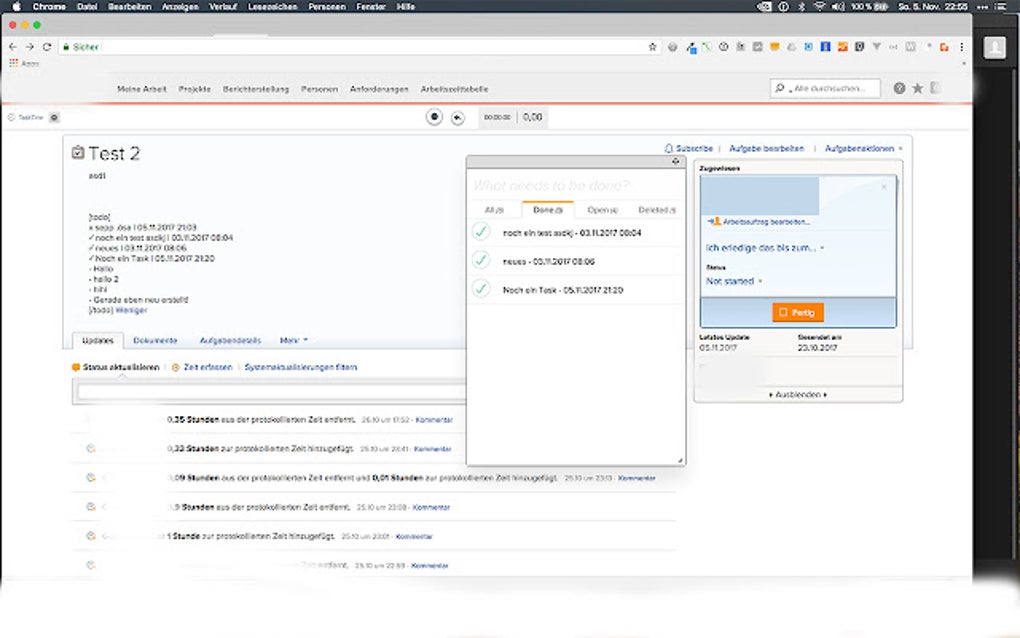Uncheck the 'Noch ein Task' todo
This screenshot has width=1020, height=638.
click(481, 289)
